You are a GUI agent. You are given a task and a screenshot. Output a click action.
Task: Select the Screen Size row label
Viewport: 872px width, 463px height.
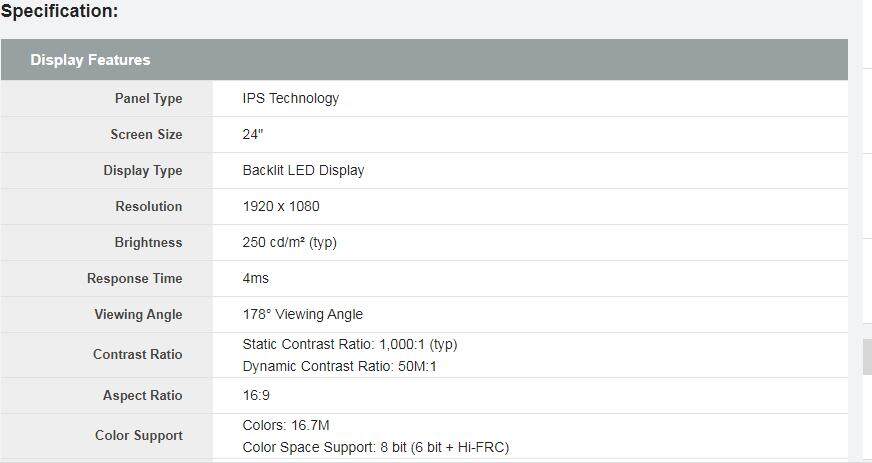pos(146,134)
